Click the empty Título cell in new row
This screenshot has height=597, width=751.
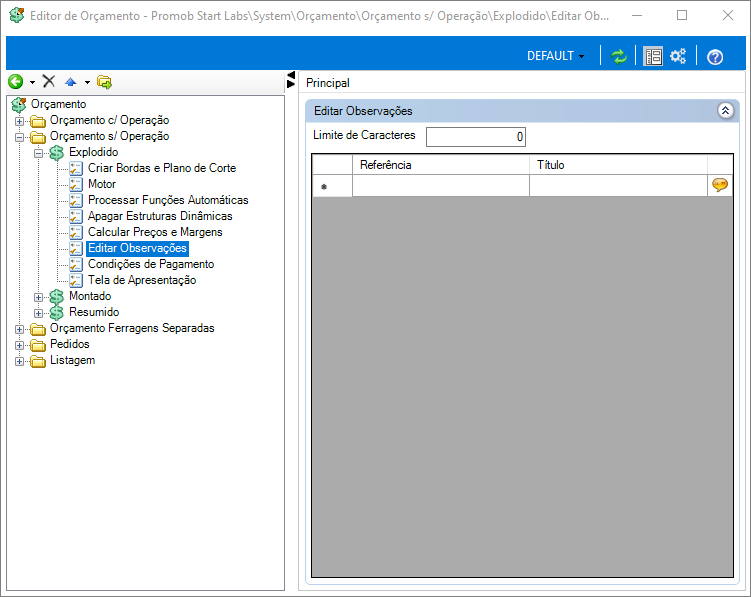[618, 185]
